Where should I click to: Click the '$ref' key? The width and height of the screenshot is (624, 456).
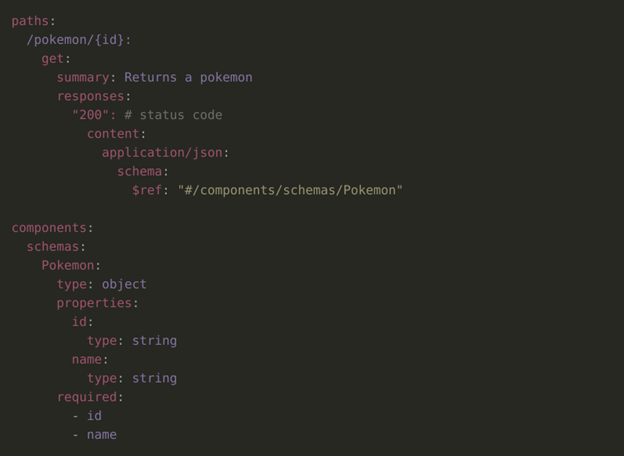point(147,190)
